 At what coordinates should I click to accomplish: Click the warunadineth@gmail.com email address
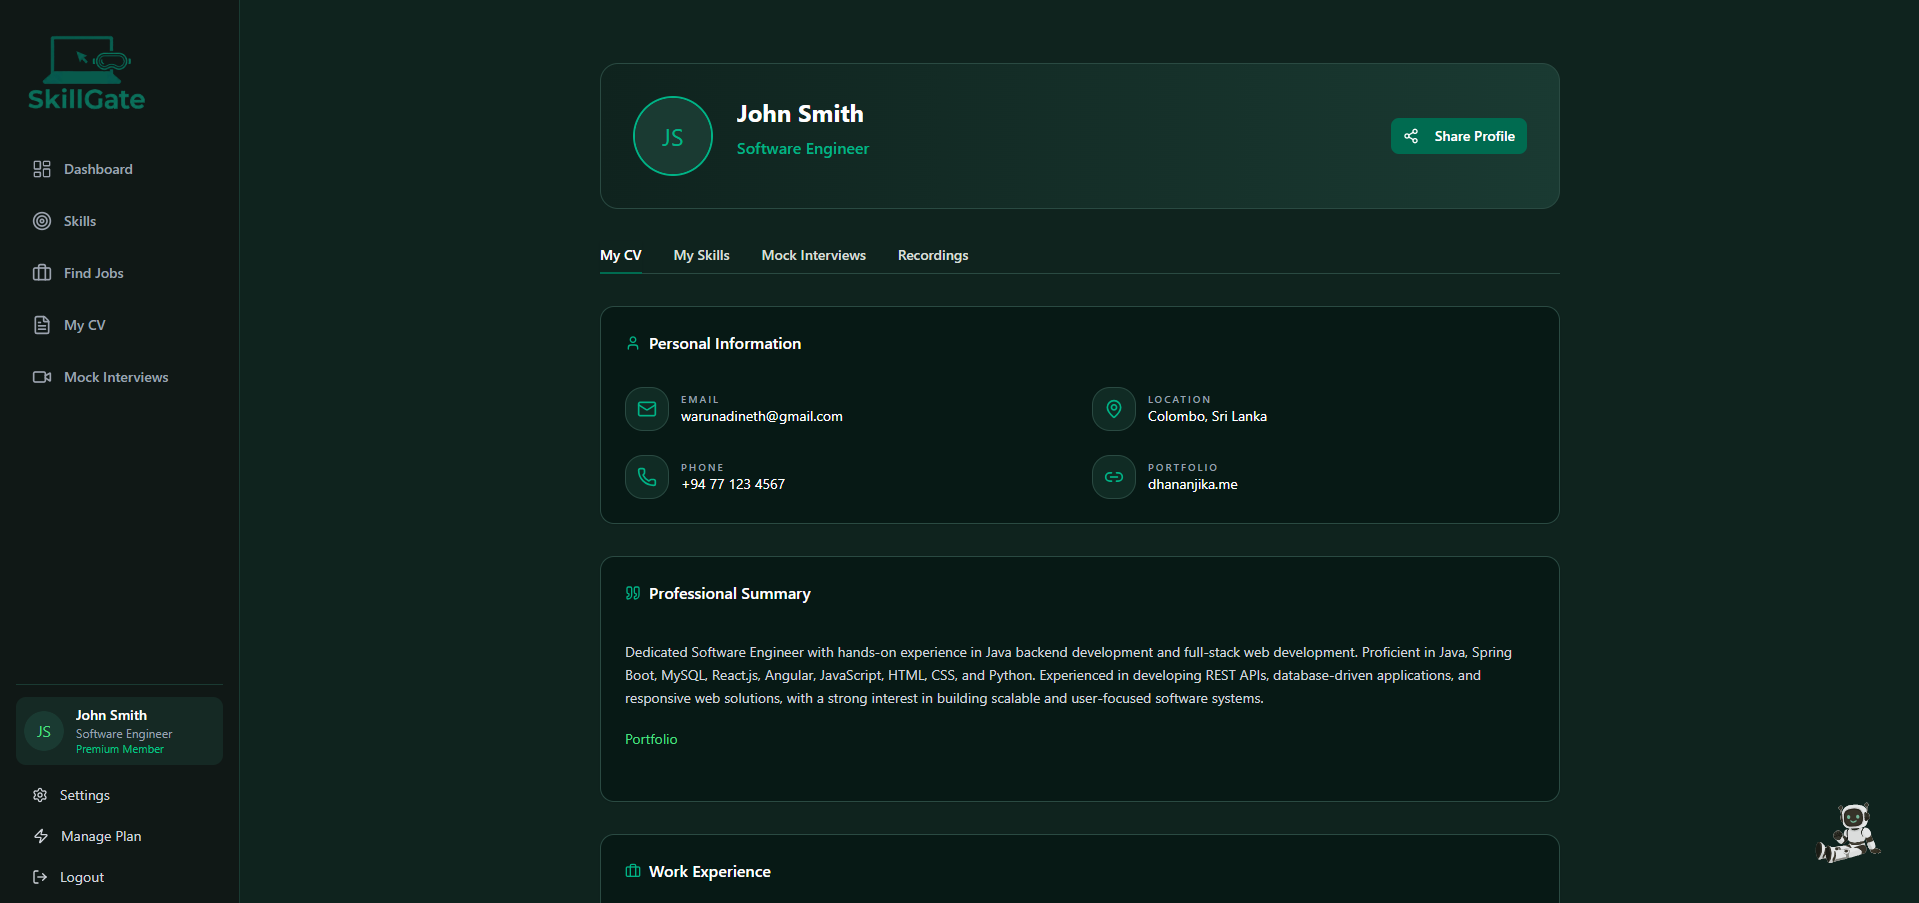(x=762, y=416)
